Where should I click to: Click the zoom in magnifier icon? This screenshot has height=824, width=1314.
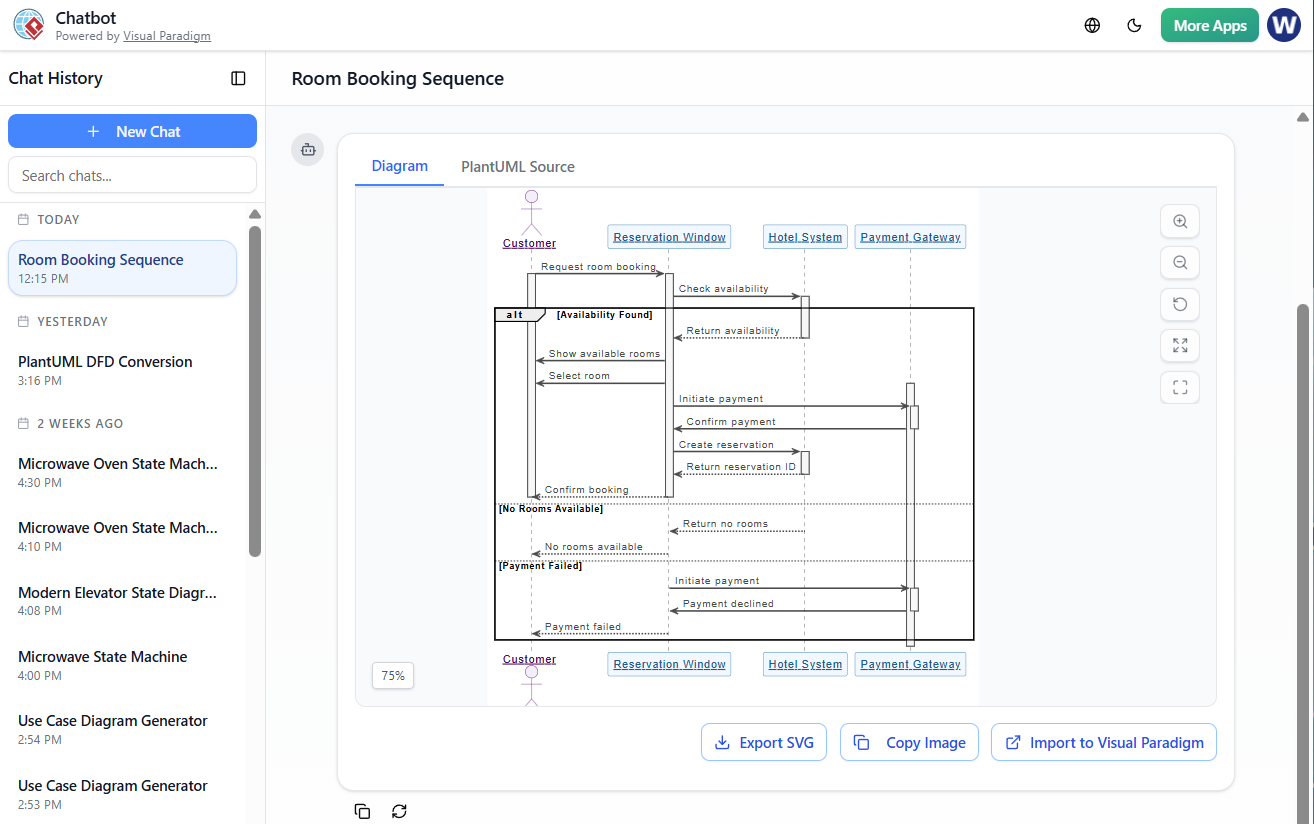coord(1180,221)
